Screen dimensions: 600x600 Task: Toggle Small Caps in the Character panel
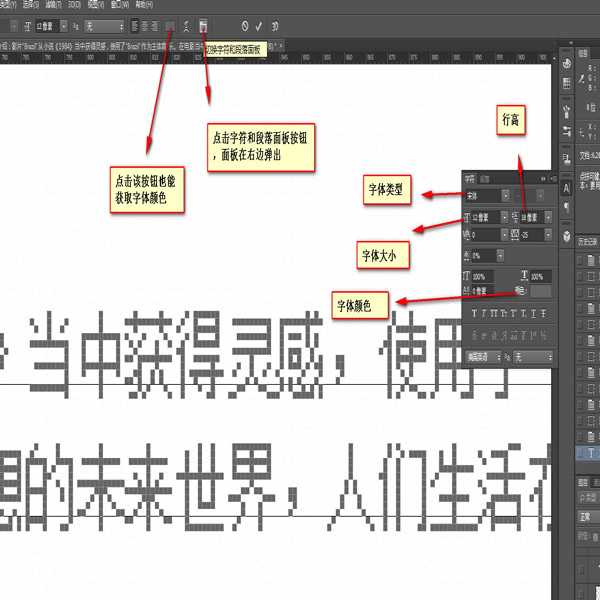tap(504, 314)
